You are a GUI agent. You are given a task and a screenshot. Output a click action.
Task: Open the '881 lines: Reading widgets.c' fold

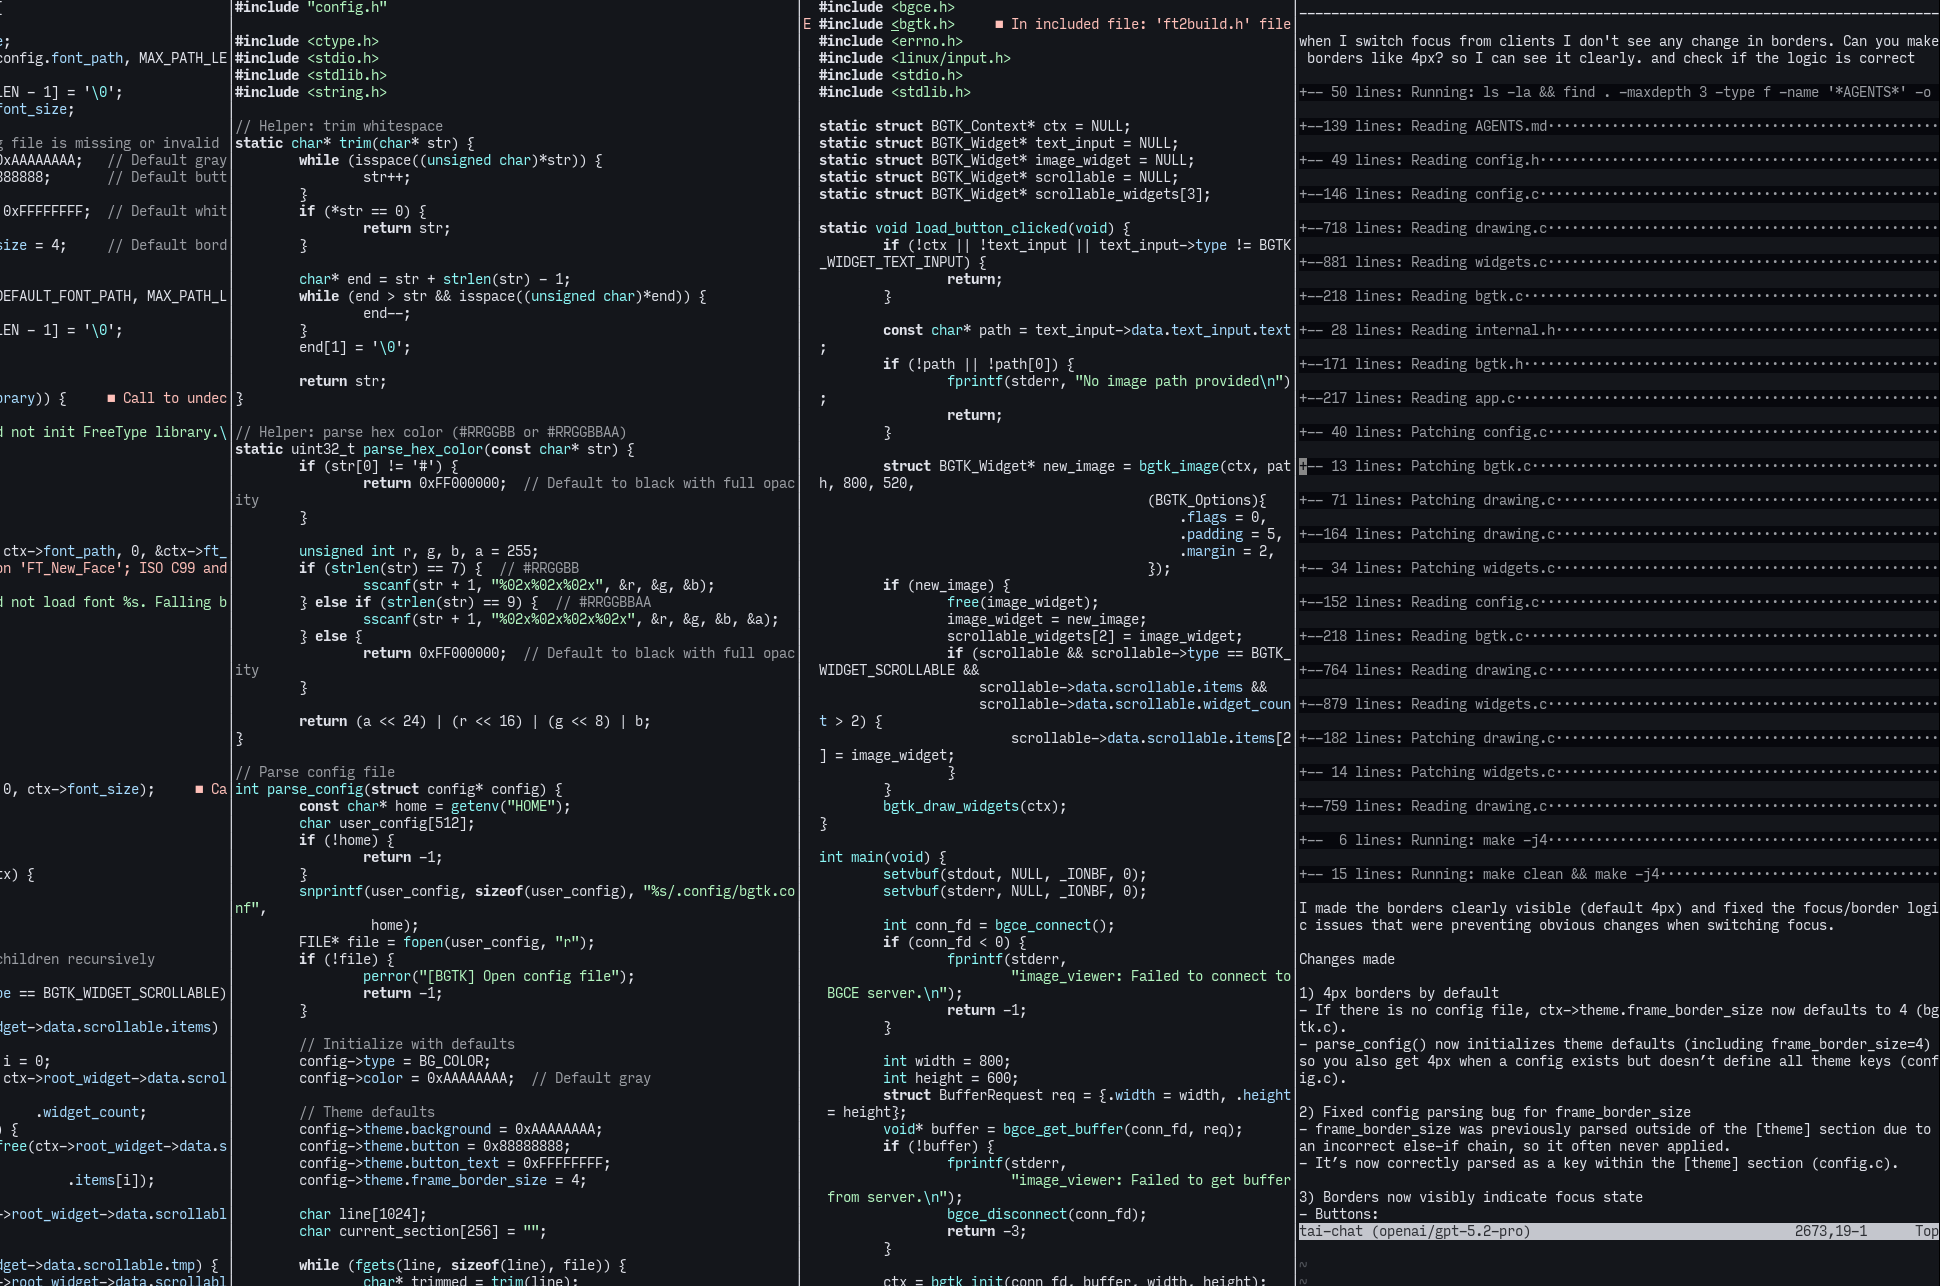[x=1618, y=262]
